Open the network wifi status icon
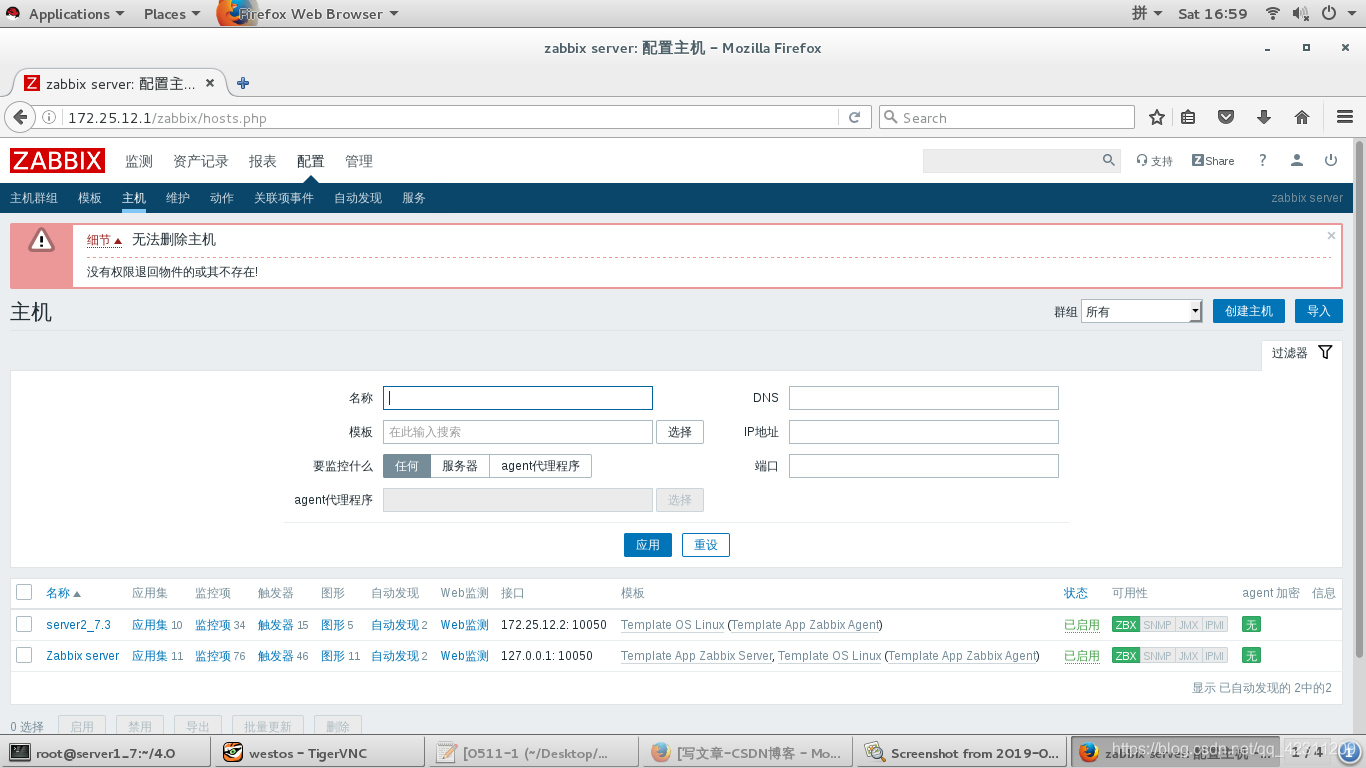The width and height of the screenshot is (1366, 768). (1273, 13)
